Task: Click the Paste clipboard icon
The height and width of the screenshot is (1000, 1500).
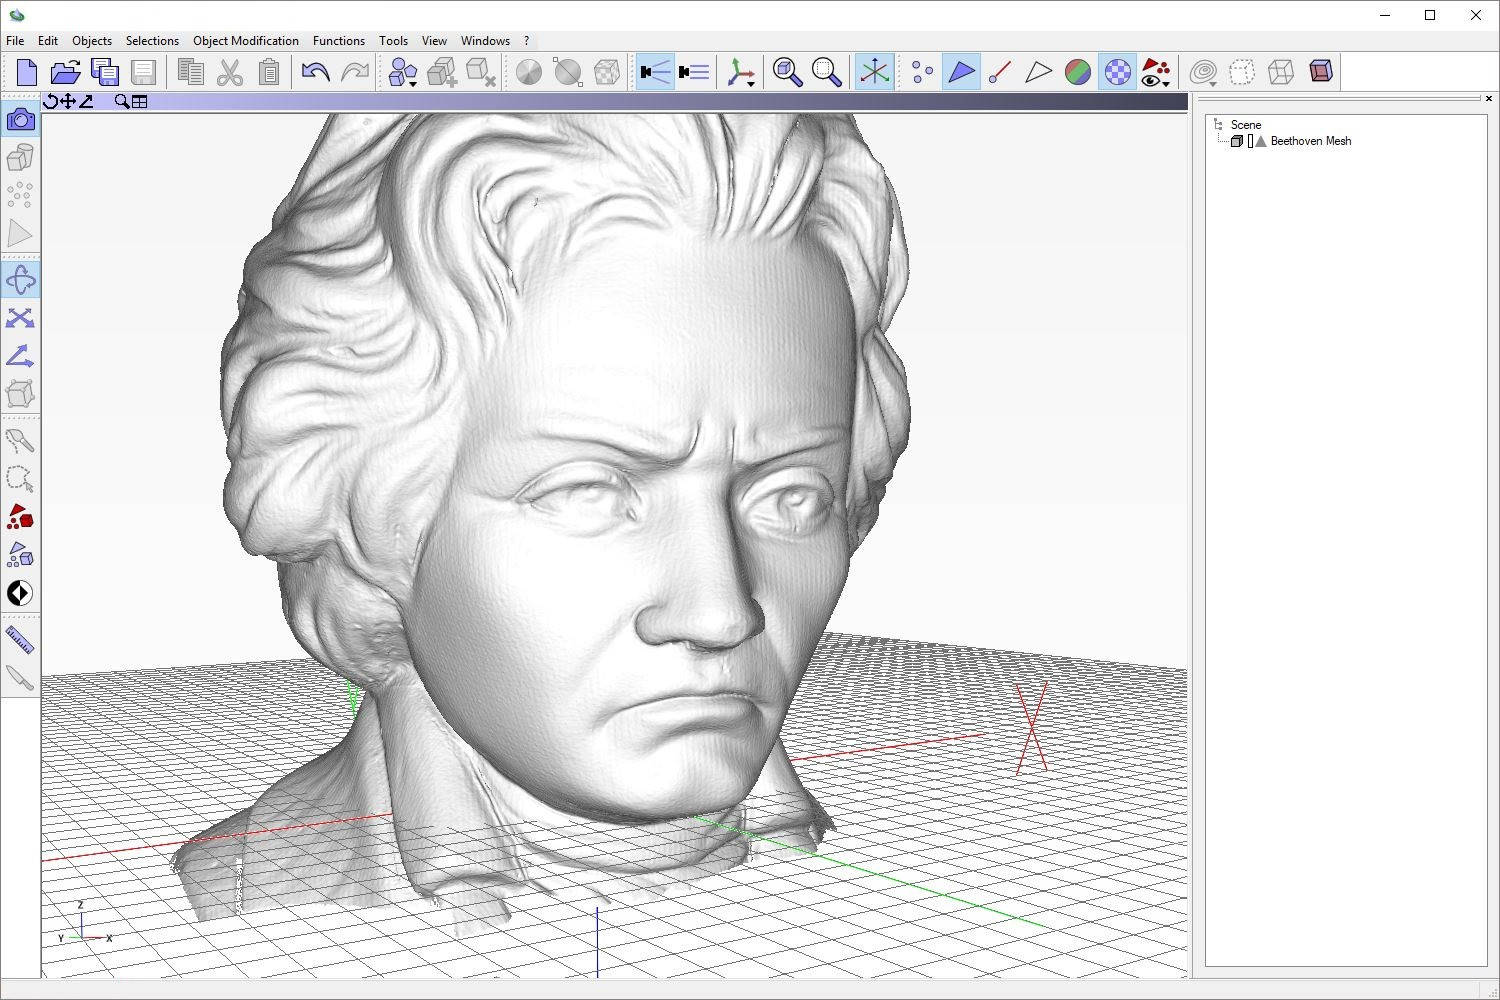Action: tap(269, 72)
